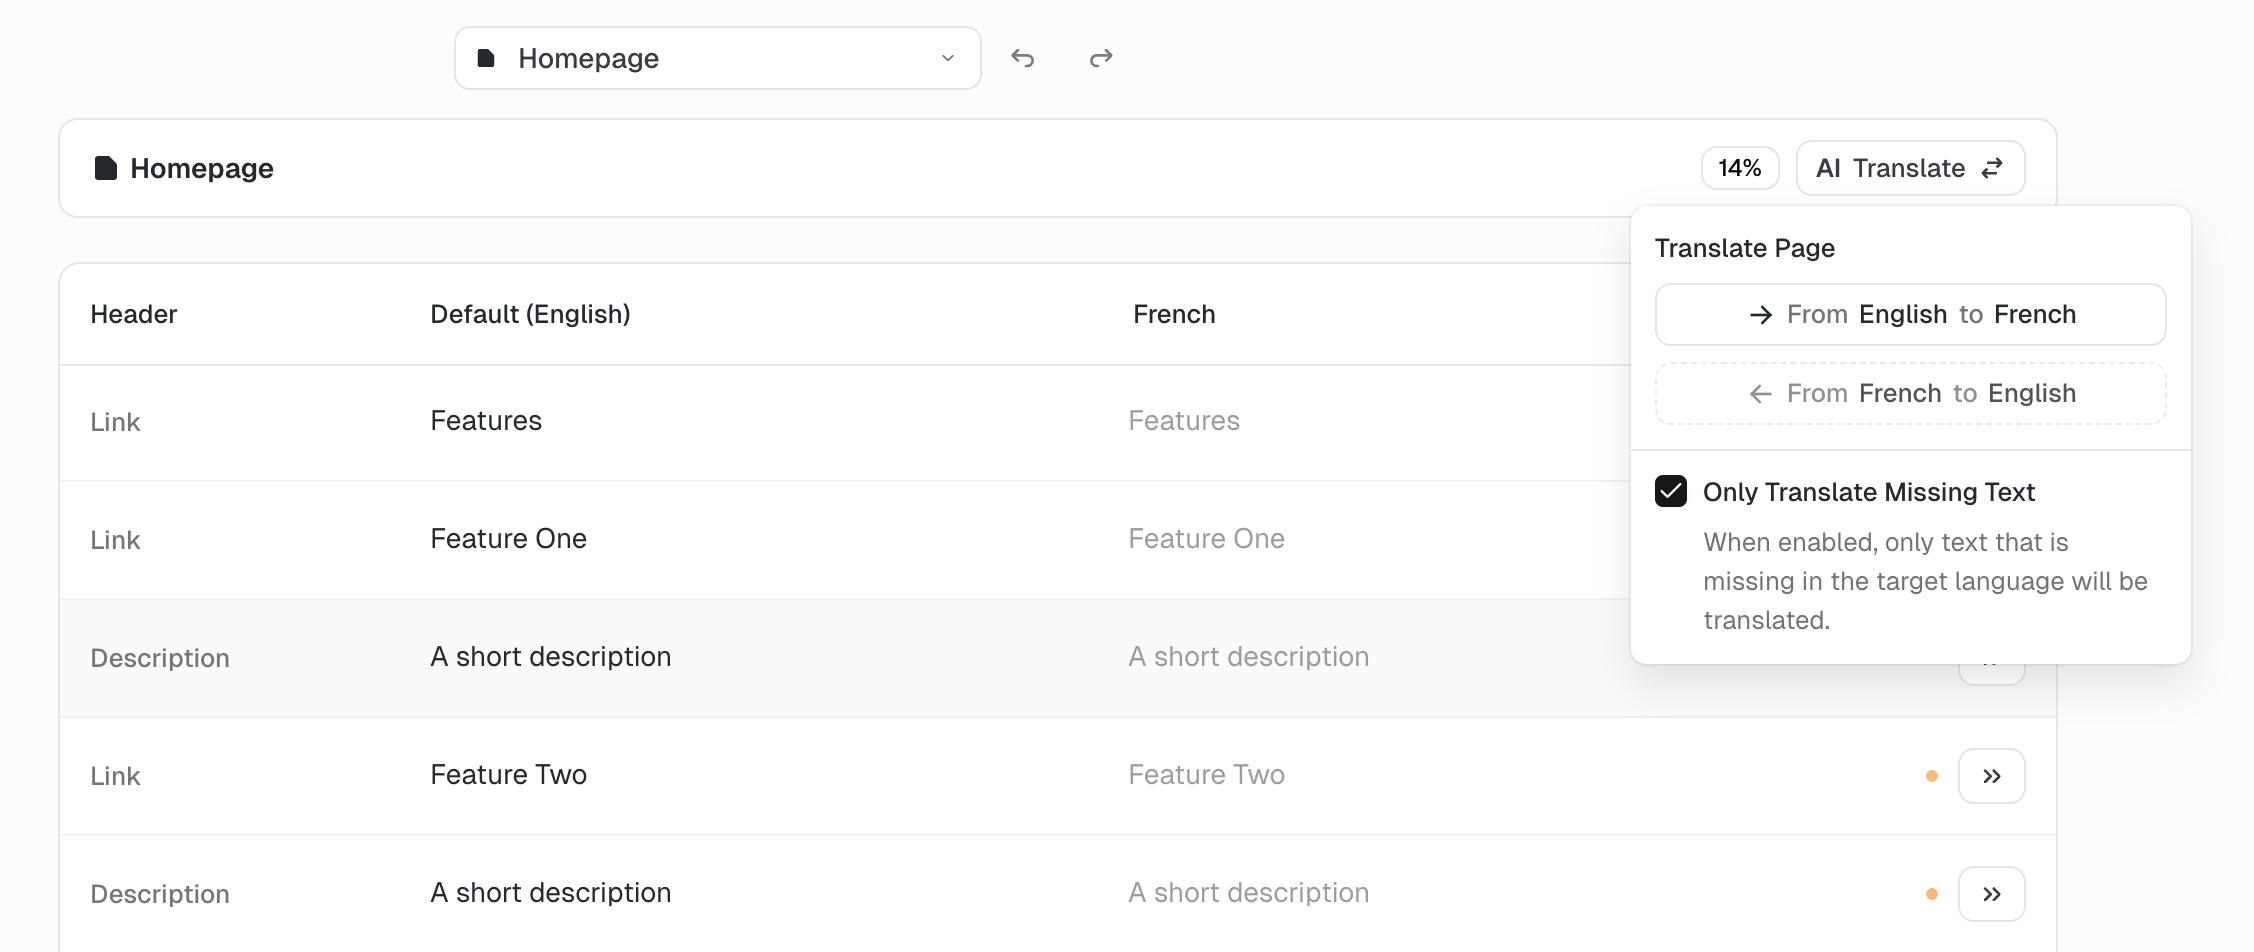
Task: Click translate arrows button for Feature Two row
Action: coord(1991,776)
